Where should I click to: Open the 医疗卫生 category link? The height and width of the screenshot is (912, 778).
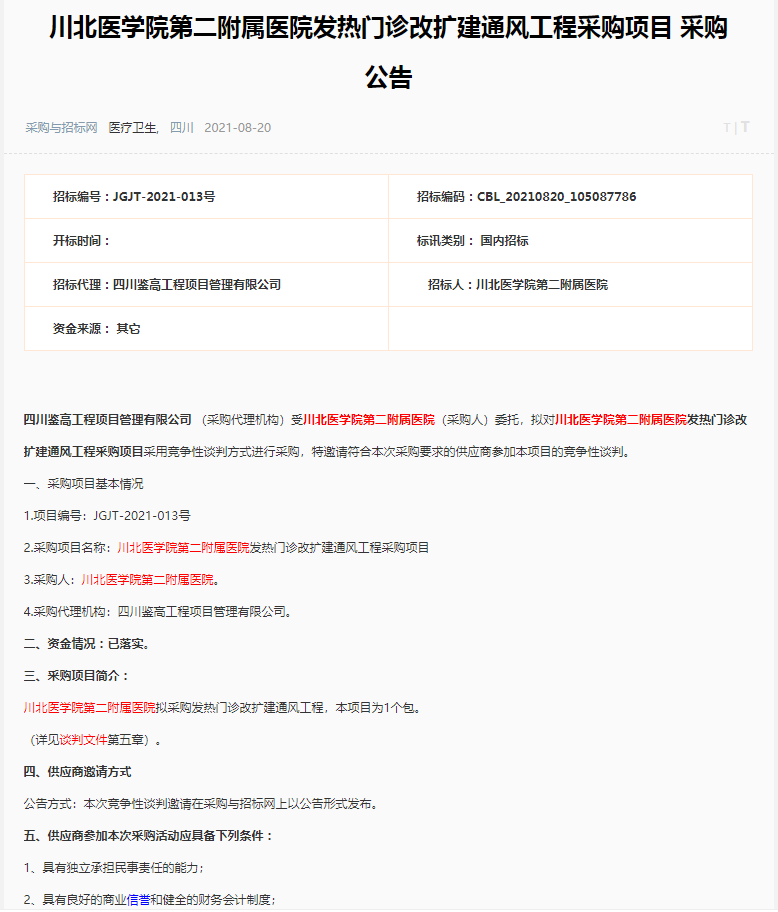coord(133,128)
